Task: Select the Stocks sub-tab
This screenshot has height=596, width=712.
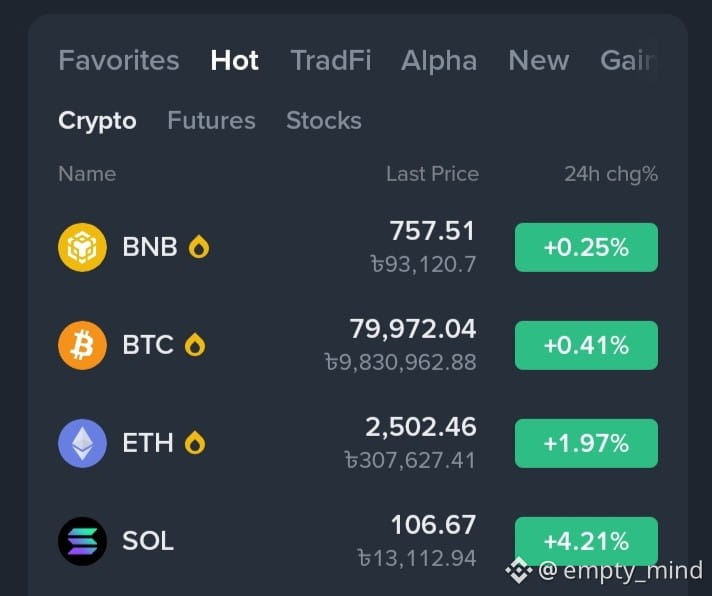Action: click(324, 121)
